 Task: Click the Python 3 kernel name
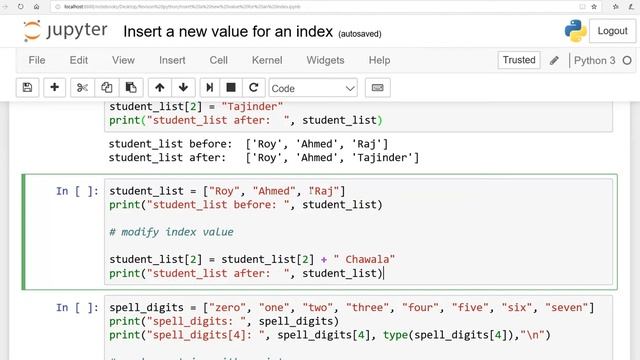pyautogui.click(x=594, y=60)
